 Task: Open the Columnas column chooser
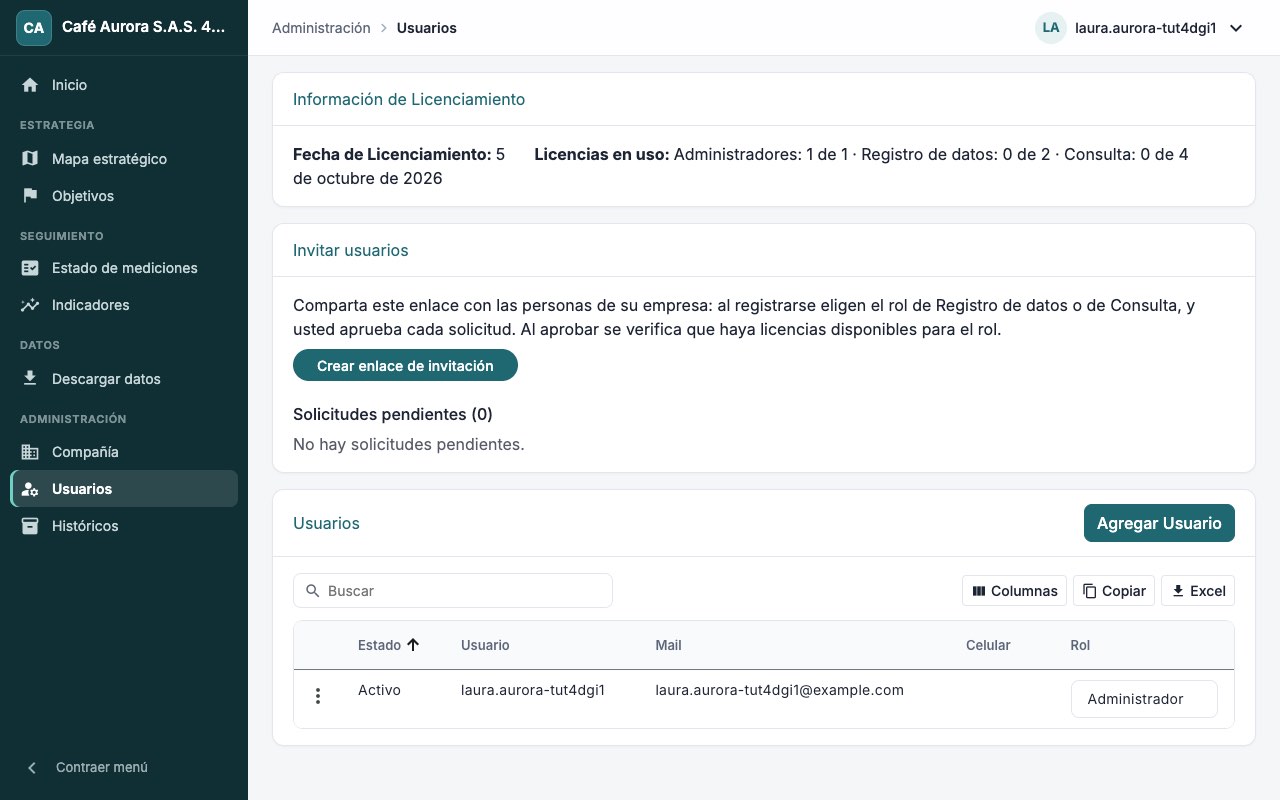point(1014,591)
